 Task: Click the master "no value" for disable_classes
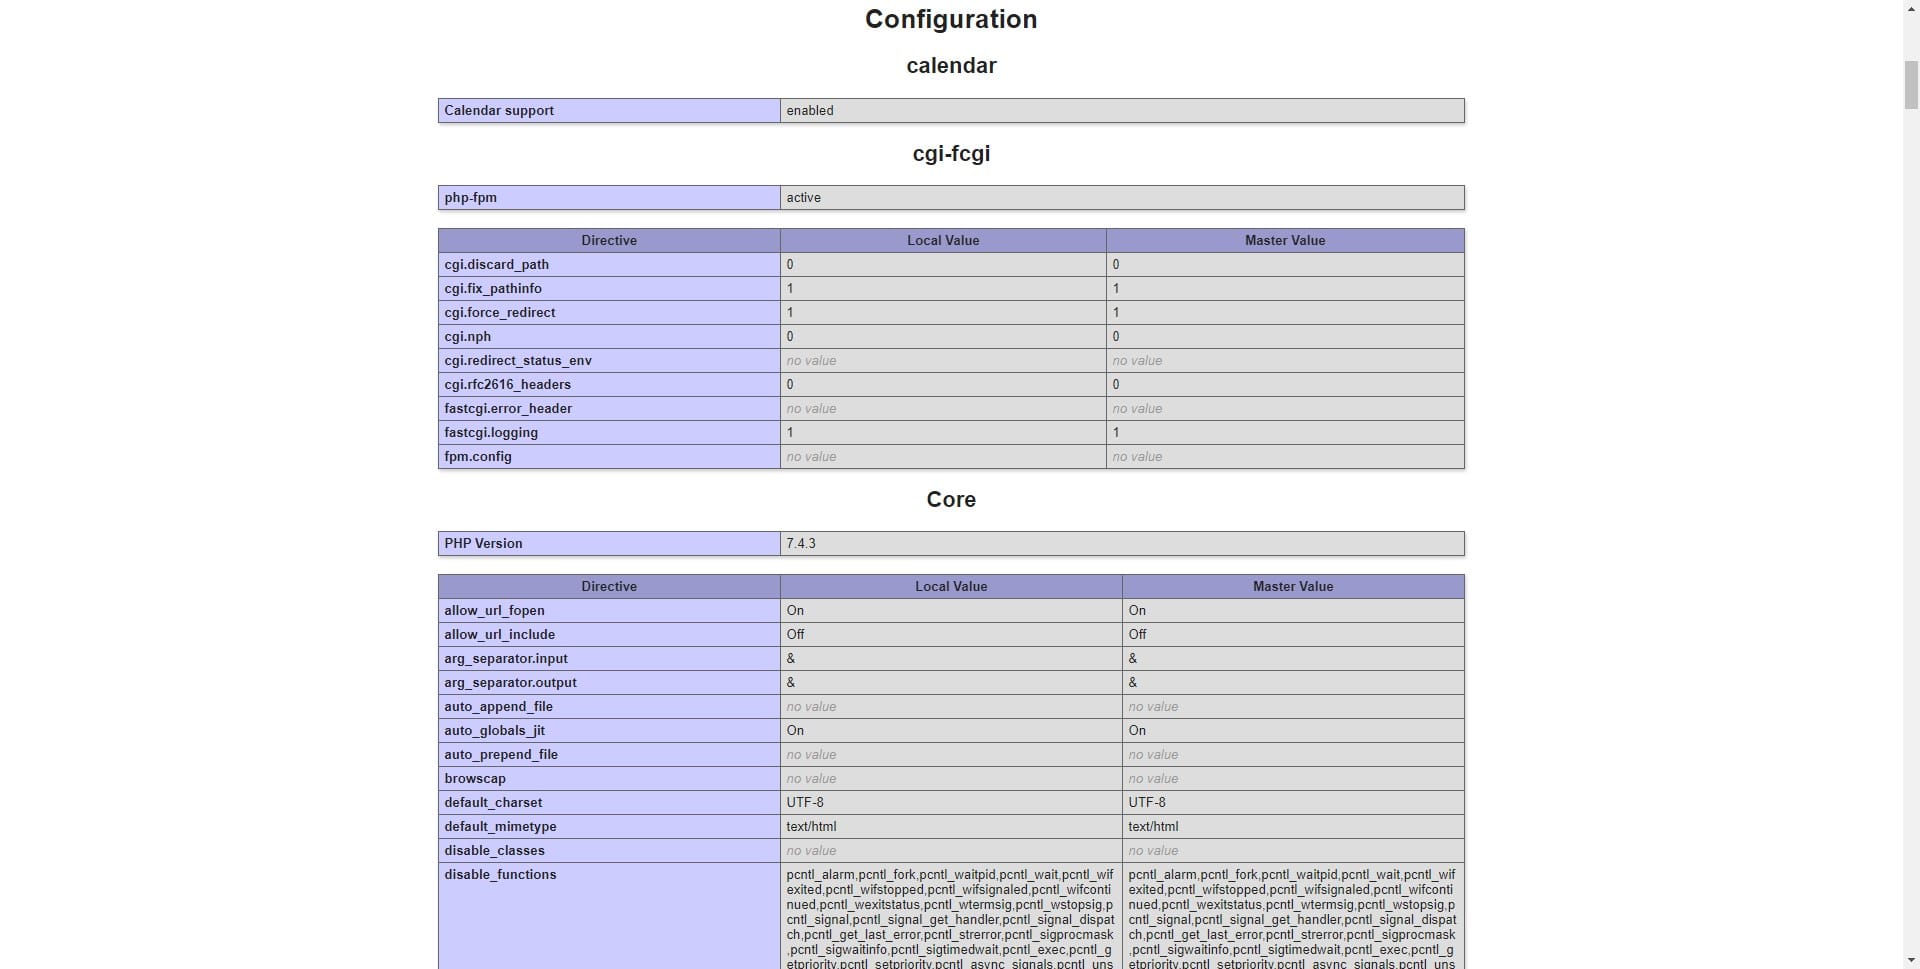pos(1153,851)
